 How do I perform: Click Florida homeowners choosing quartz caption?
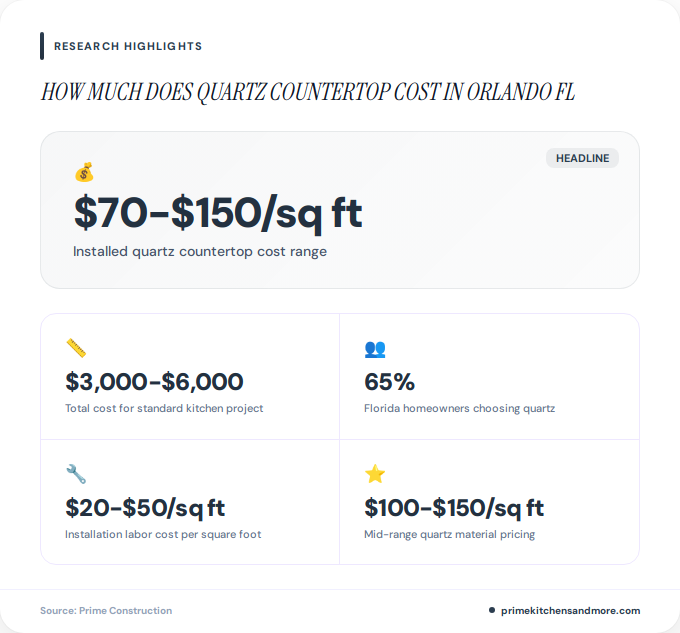tap(459, 408)
